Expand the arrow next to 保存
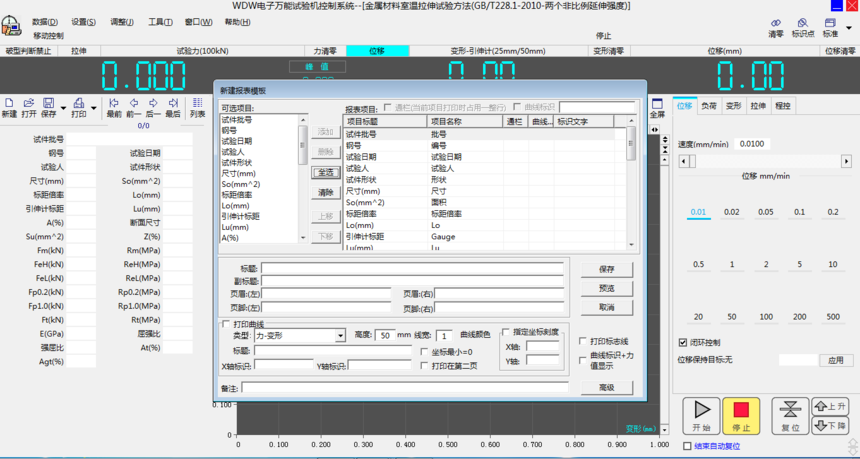 pos(63,107)
